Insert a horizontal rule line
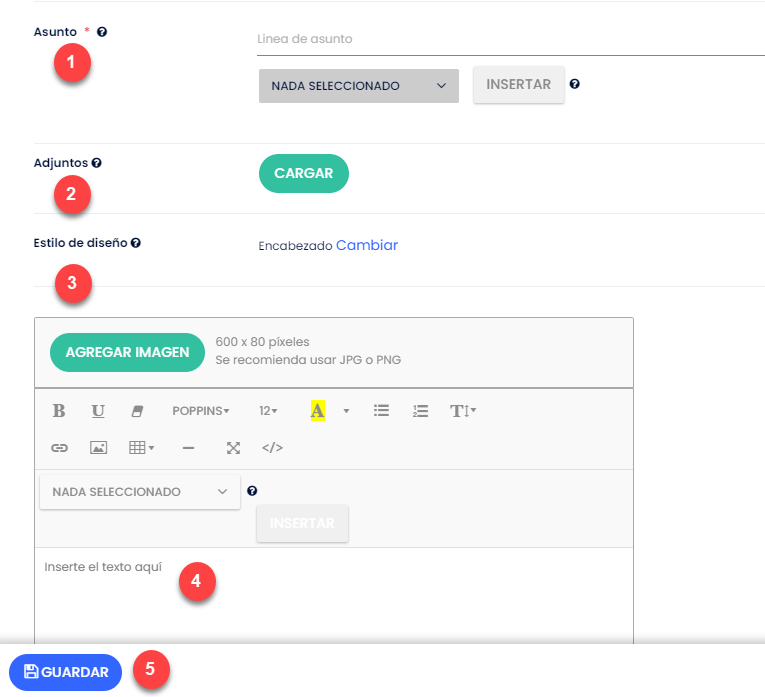765x697 pixels. [188, 448]
